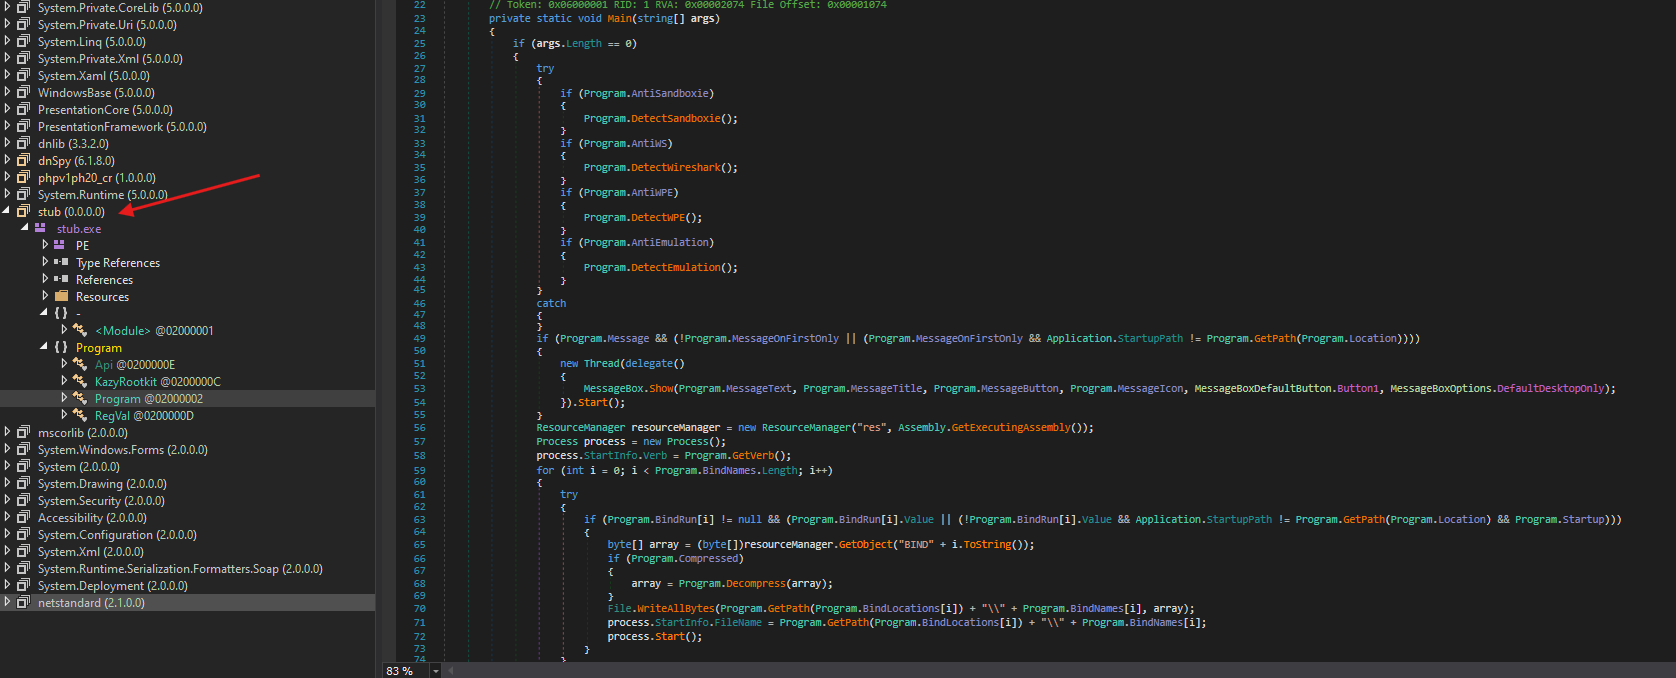Click the Main method name in declaration
1676x678 pixels.
pos(619,19)
